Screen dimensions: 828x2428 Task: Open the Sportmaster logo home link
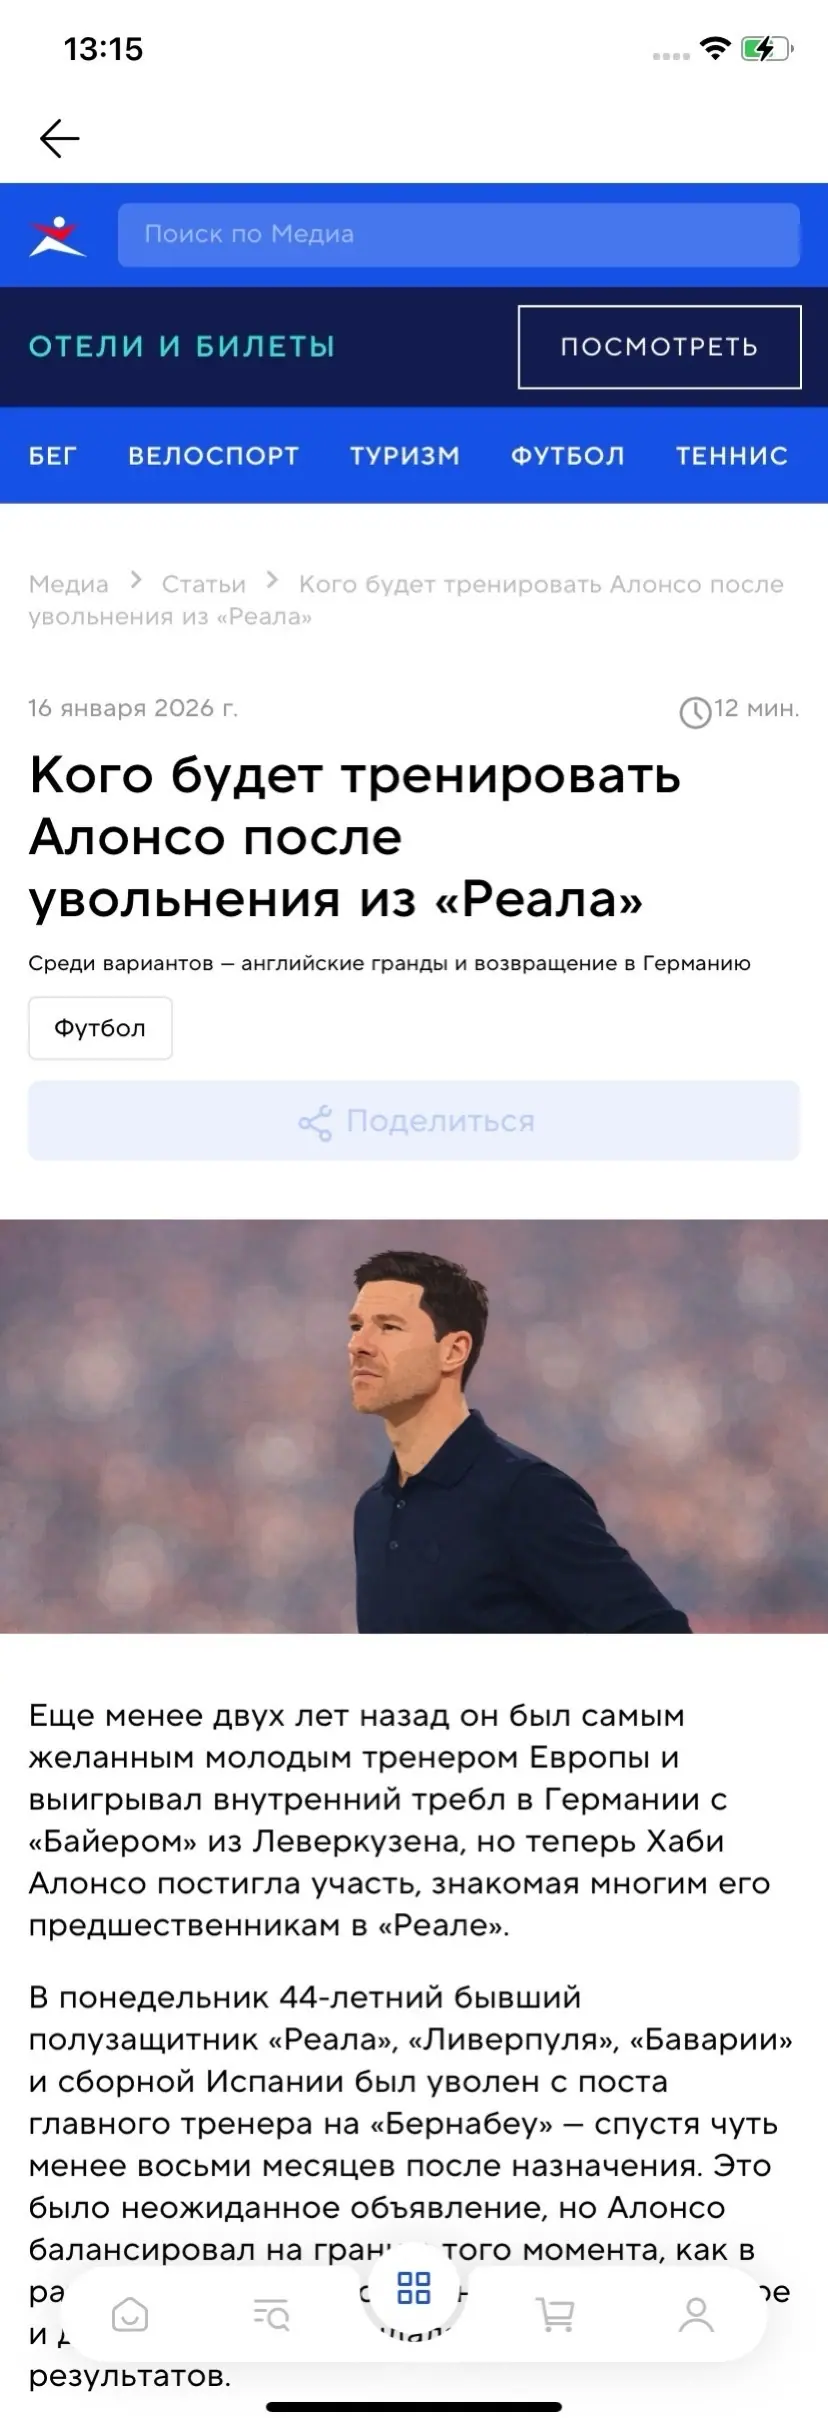coord(57,236)
